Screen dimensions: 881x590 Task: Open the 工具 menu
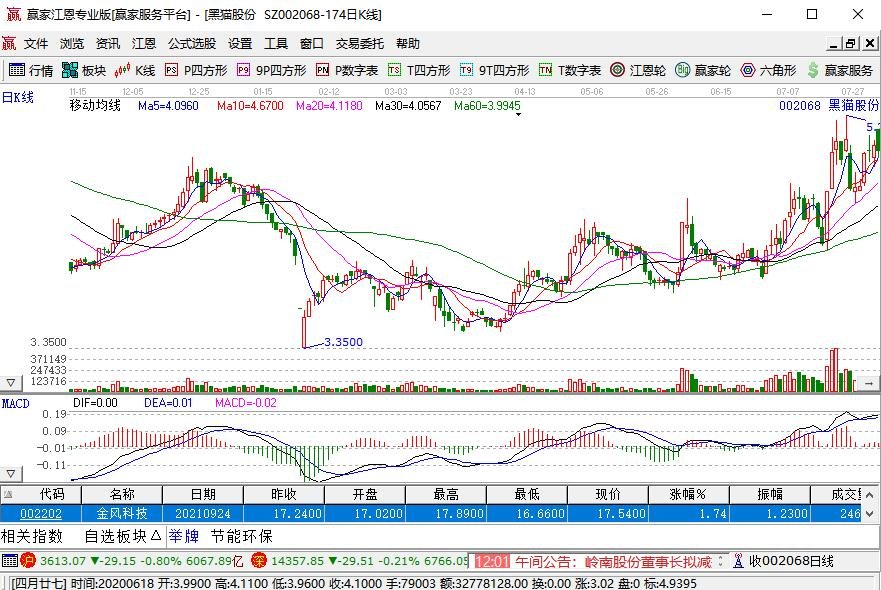click(x=276, y=43)
